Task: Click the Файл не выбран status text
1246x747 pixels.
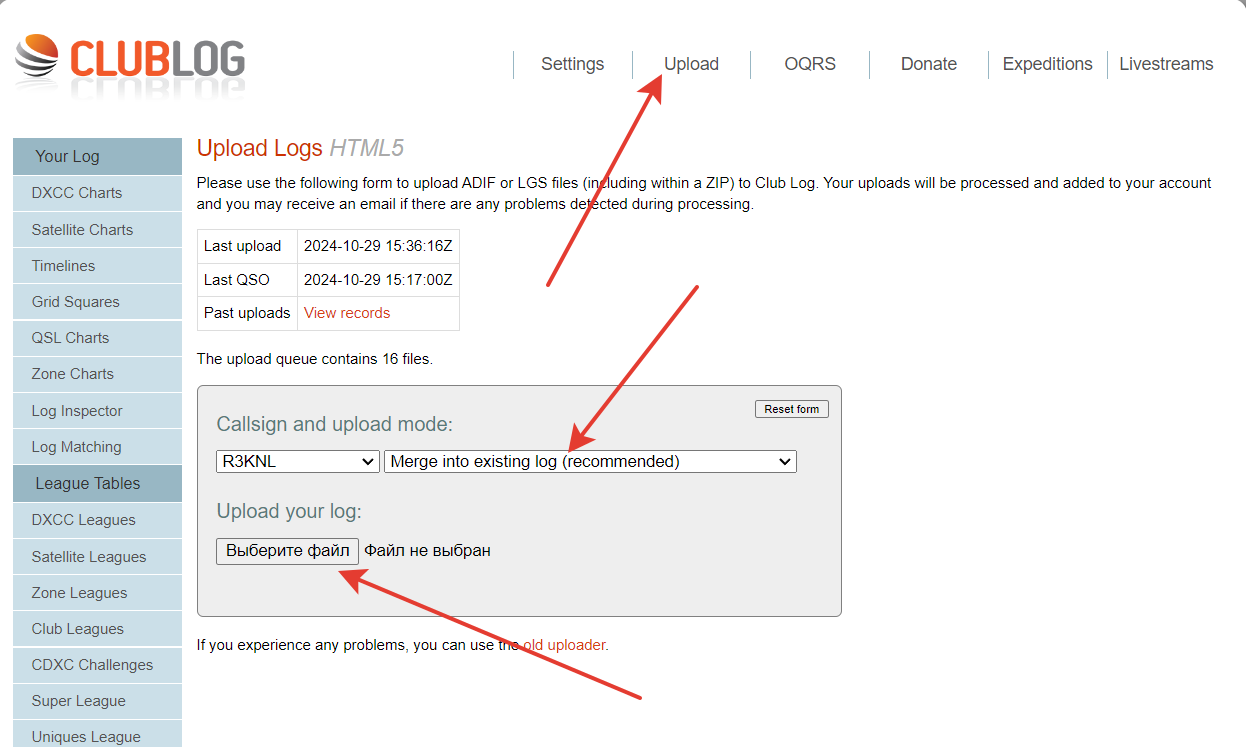Action: (x=427, y=551)
